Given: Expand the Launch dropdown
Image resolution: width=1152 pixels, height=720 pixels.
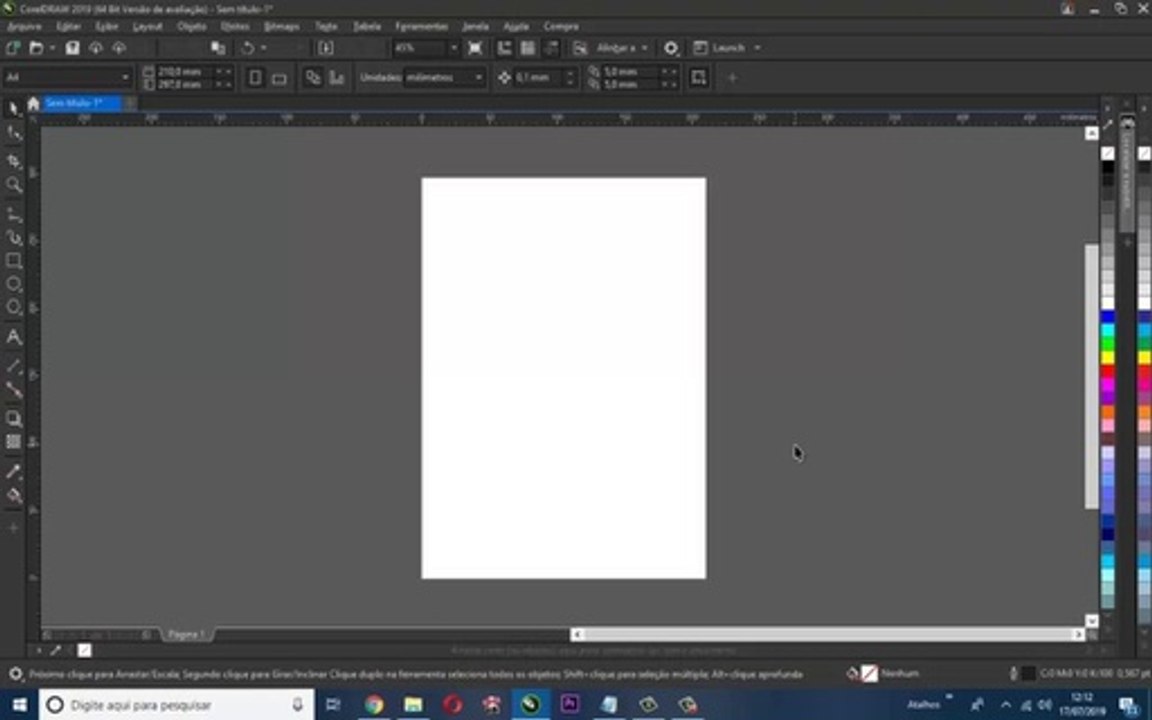Looking at the screenshot, I should click(757, 48).
